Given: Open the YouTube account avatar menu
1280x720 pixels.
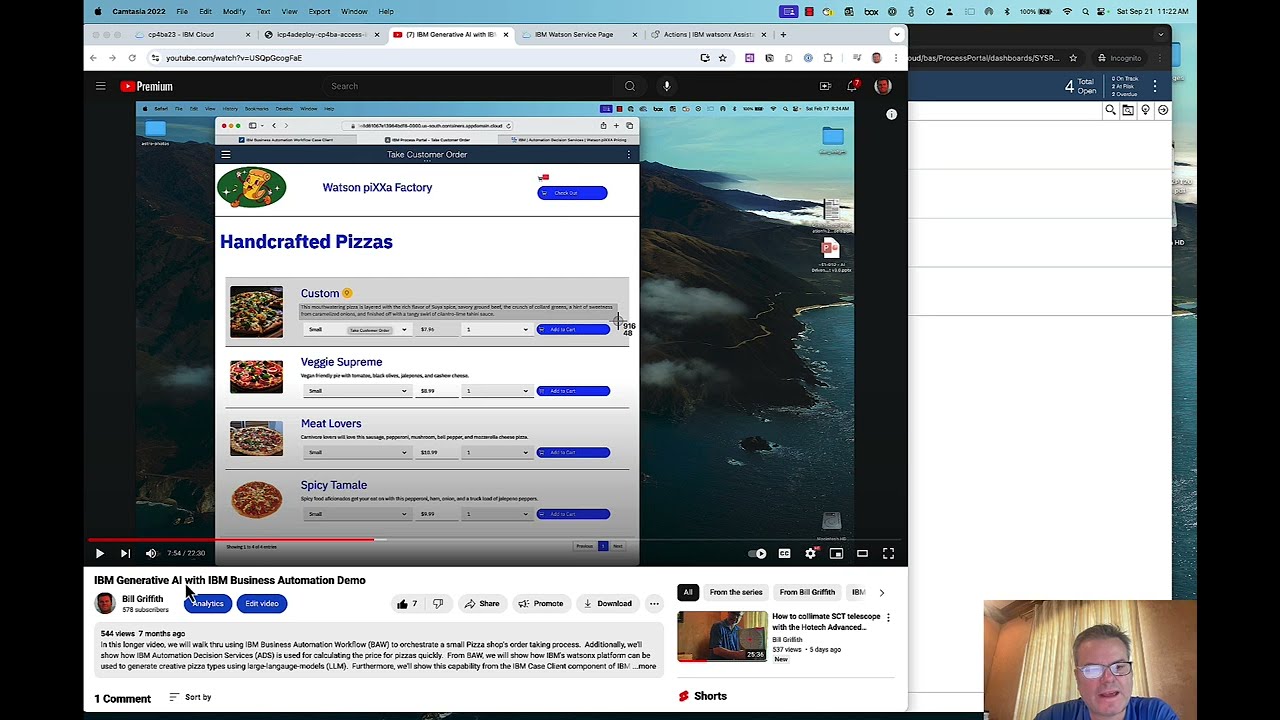Looking at the screenshot, I should 882,86.
